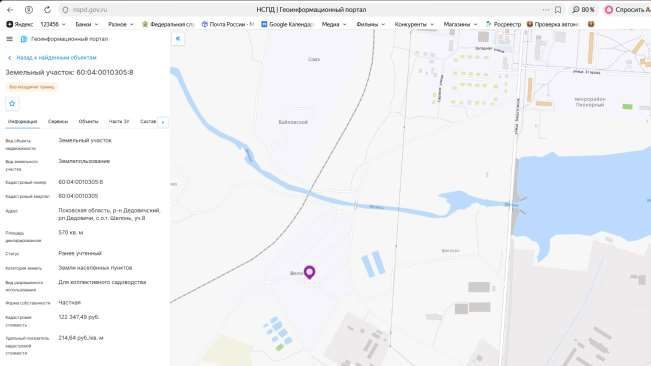This screenshot has width=651, height=366.
Task: Expand the Разное bookmarks folder
Action: point(120,24)
